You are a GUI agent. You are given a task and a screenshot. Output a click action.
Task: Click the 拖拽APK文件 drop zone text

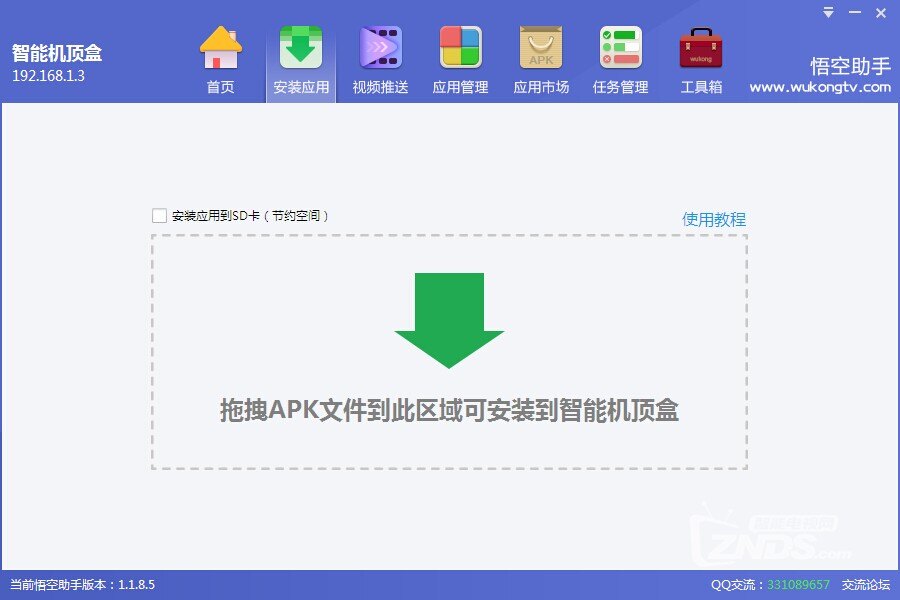(x=449, y=410)
